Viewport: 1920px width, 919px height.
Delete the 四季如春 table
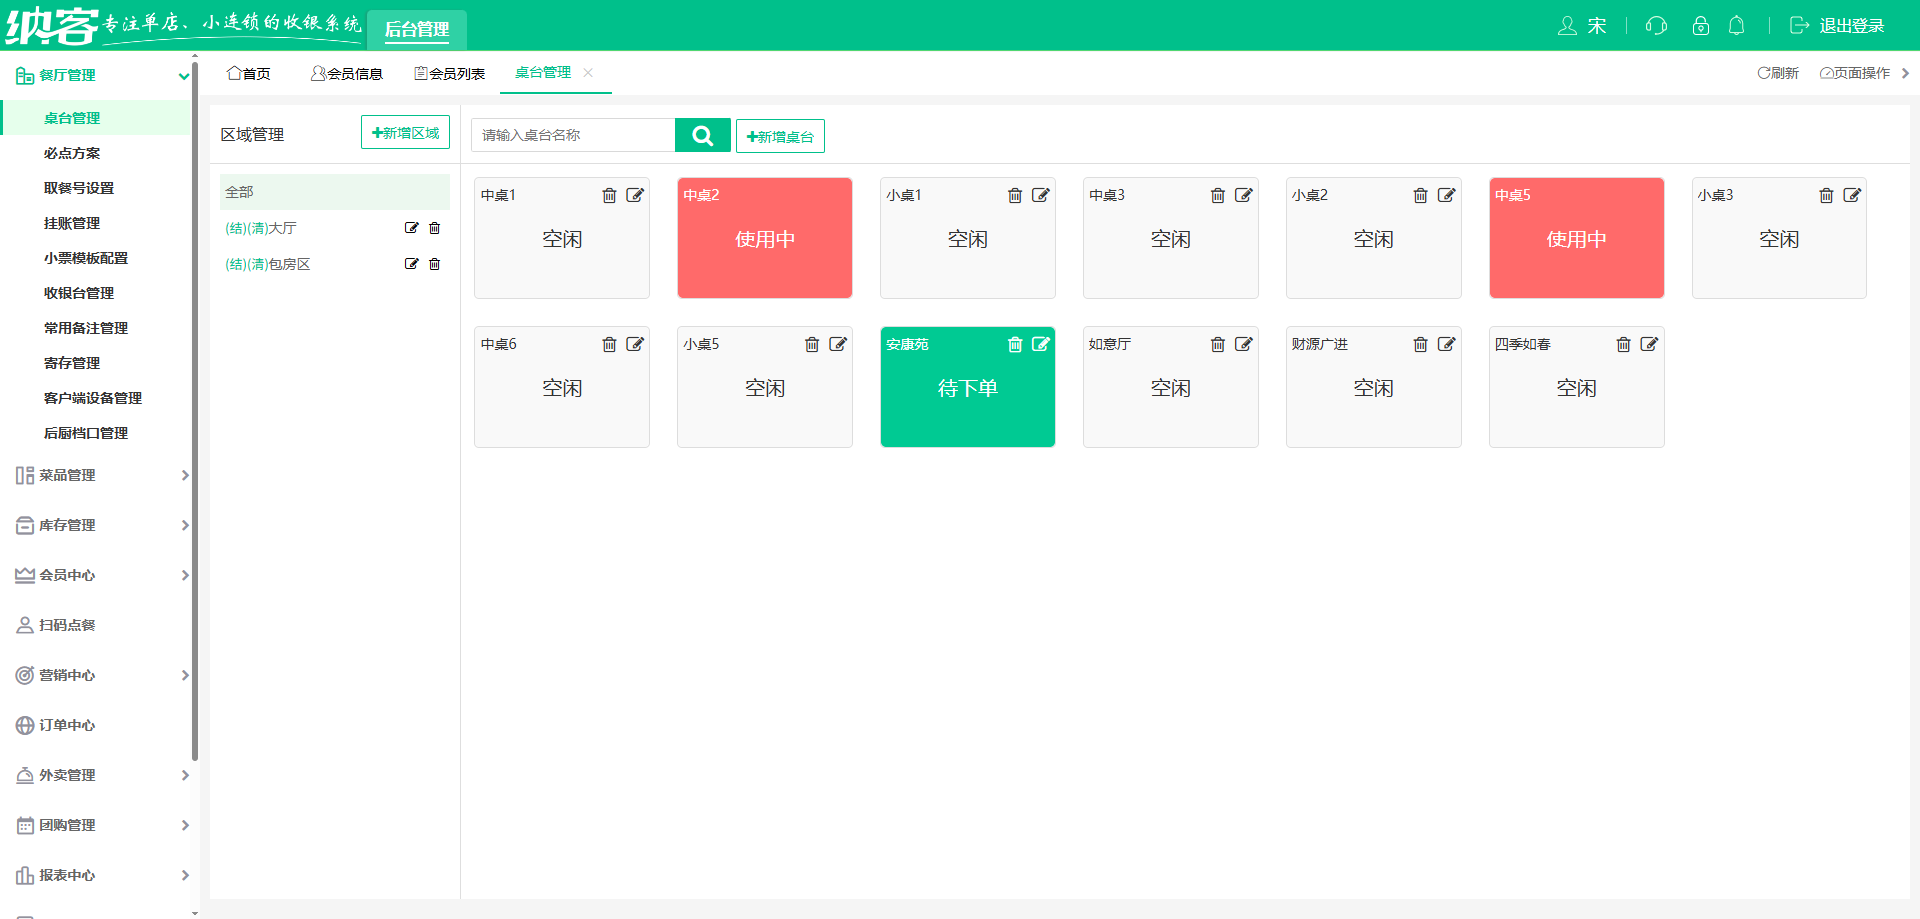point(1623,344)
